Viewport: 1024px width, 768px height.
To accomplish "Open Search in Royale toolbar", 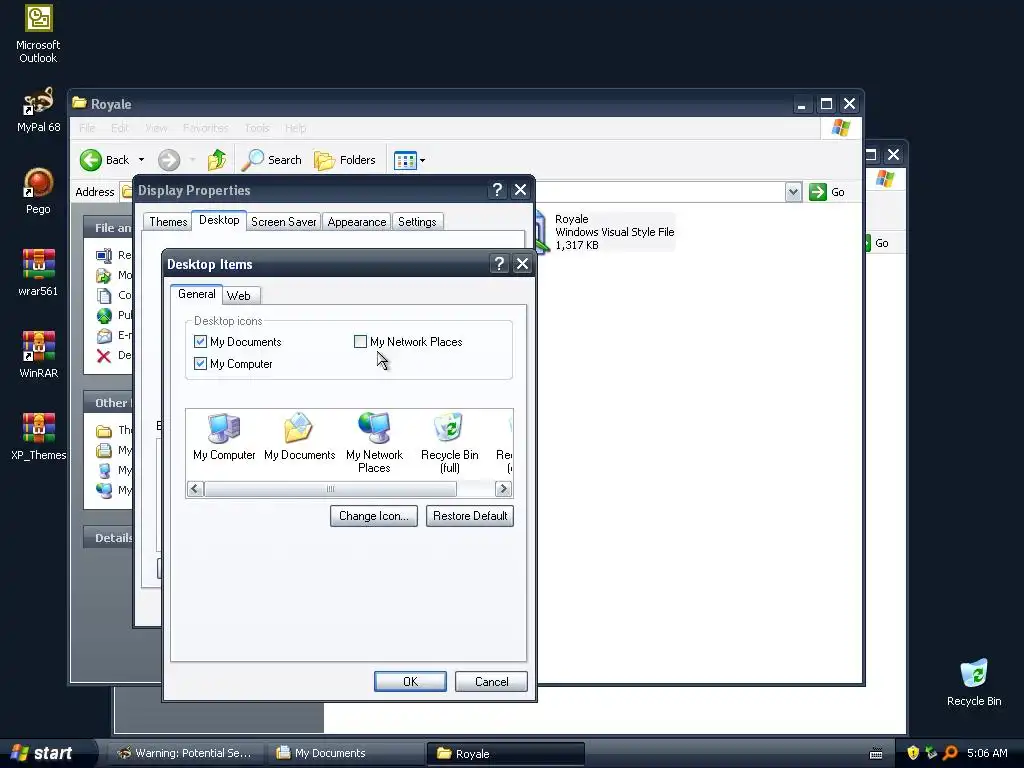I will point(272,160).
